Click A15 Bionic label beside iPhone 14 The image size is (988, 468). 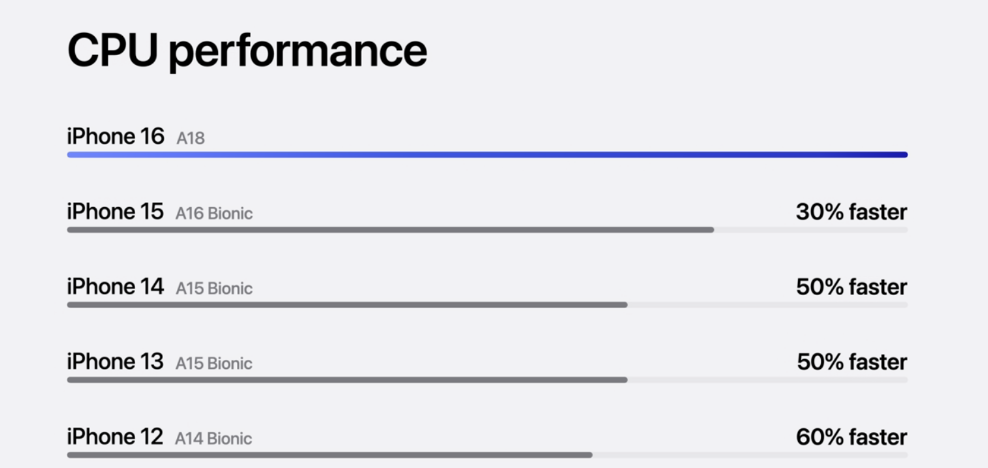tap(214, 288)
